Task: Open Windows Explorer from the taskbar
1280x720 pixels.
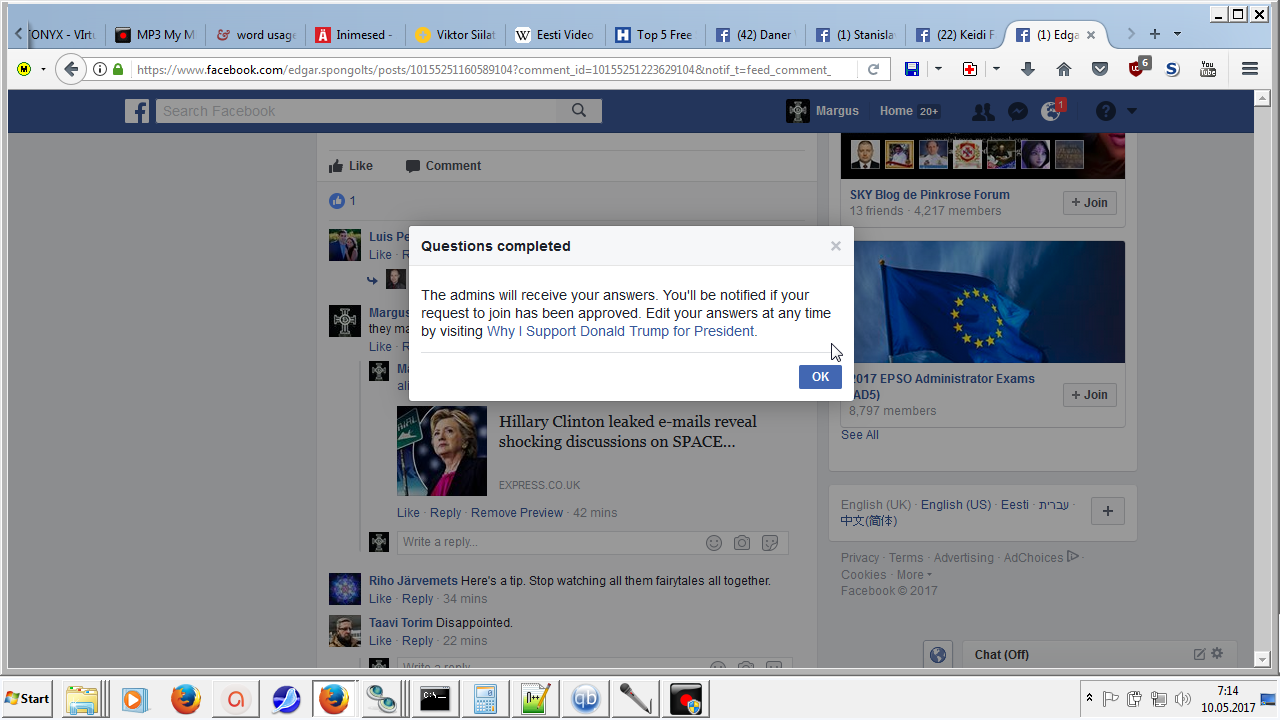Action: (82, 699)
